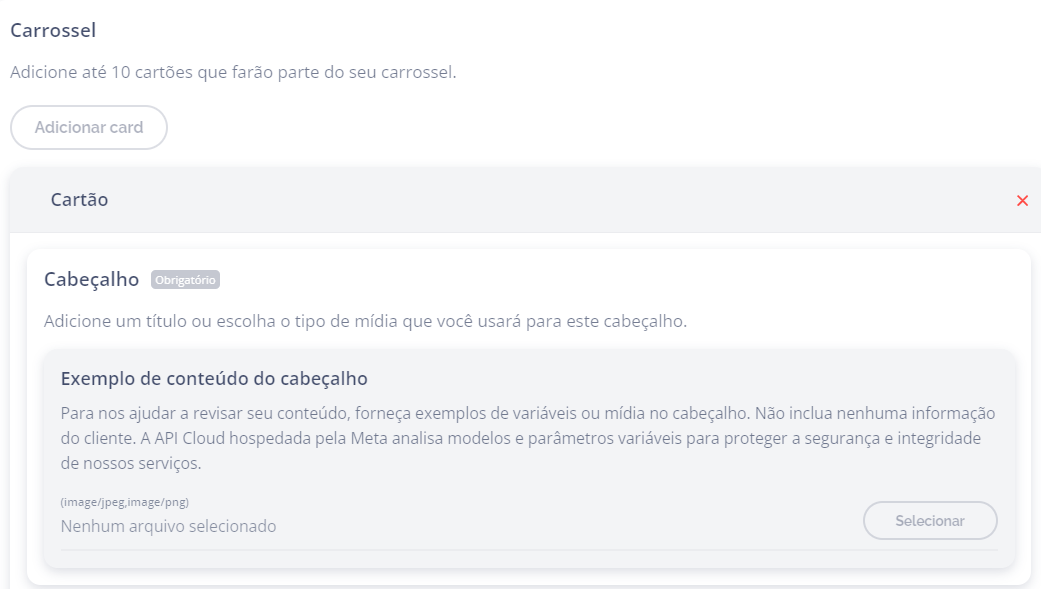Click the words 'seu carrossel' in the description

coord(403,73)
